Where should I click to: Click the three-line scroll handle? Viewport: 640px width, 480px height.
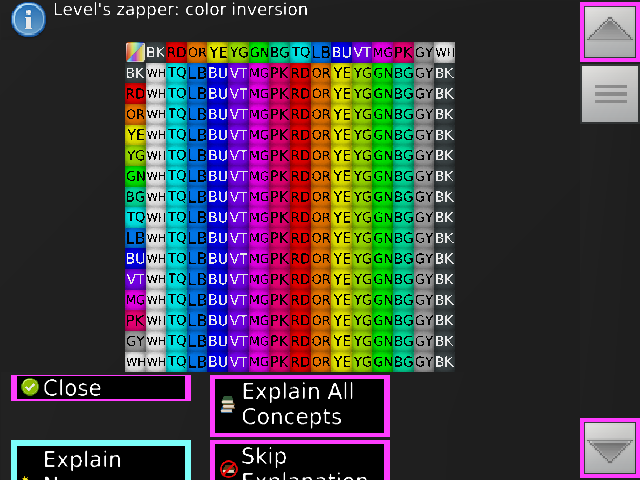pyautogui.click(x=609, y=94)
